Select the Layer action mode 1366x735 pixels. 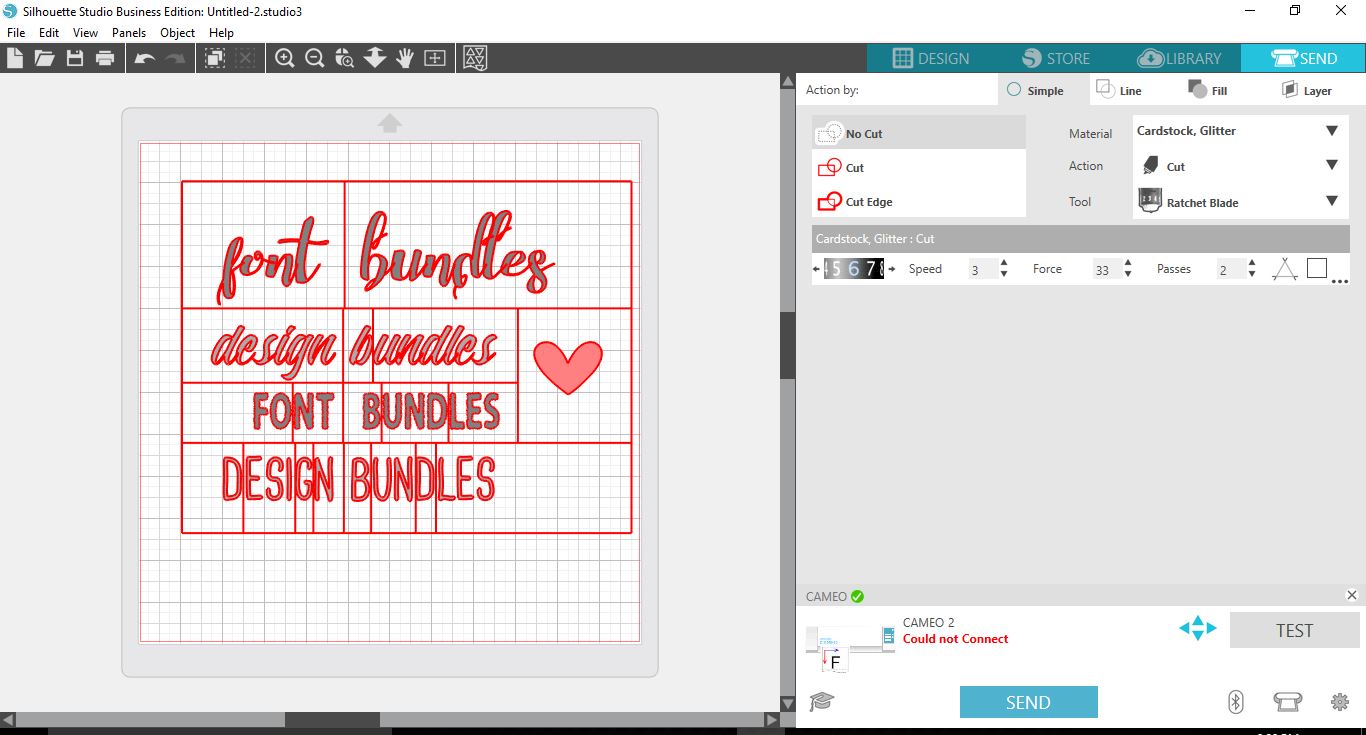click(x=1307, y=90)
